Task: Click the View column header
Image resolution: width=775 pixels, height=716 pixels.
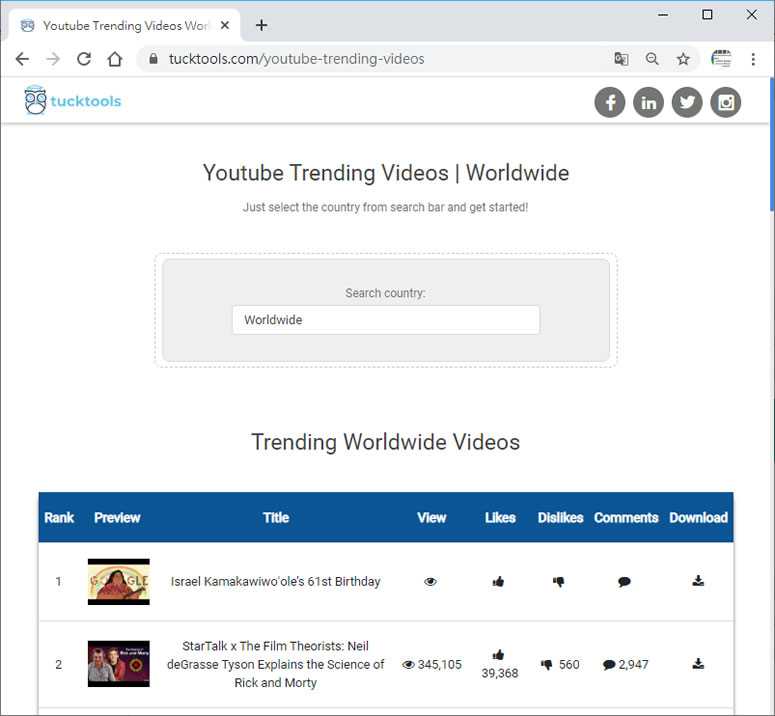Action: (x=431, y=517)
